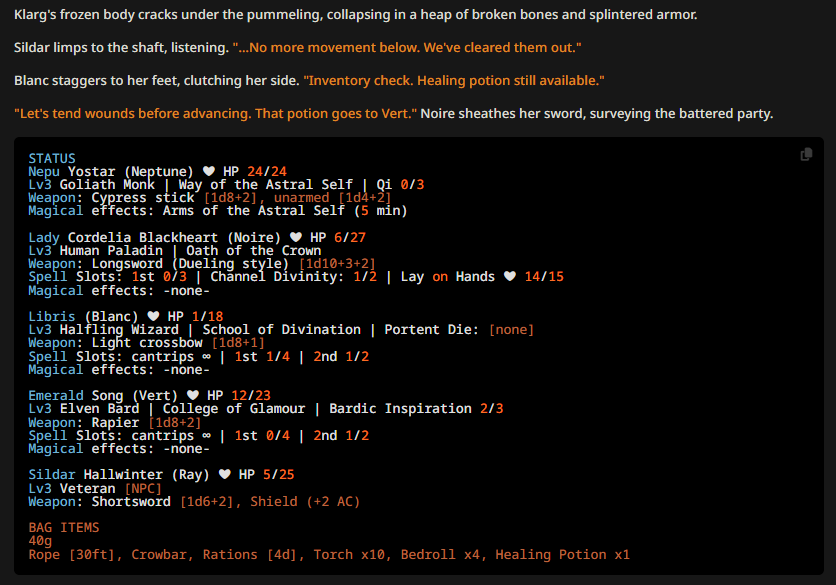
Task: Click "Lv3 Human Paladin" text
Action: (x=95, y=251)
